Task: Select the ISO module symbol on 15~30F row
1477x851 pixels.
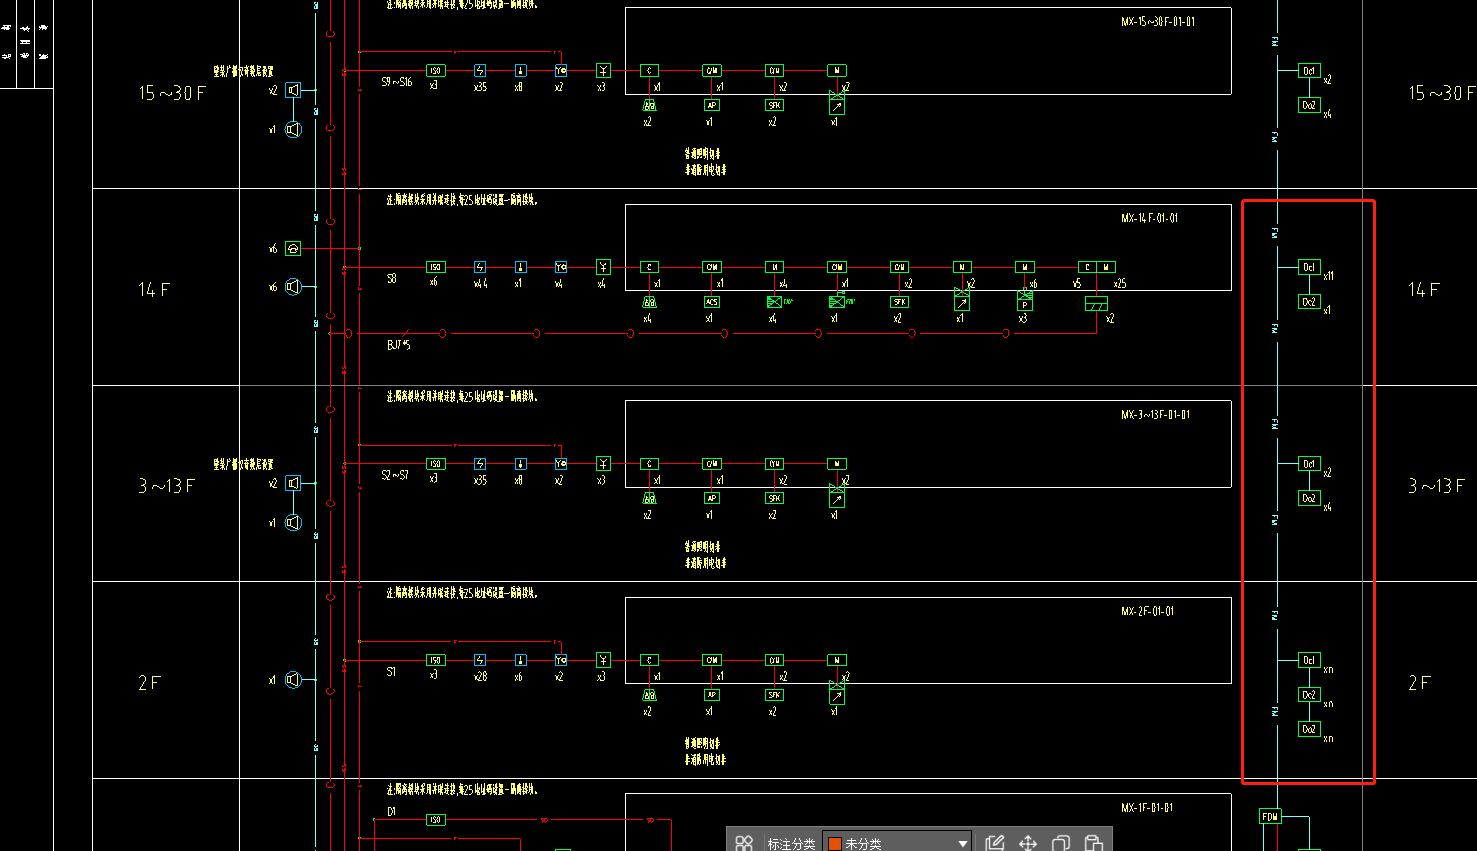Action: (435, 71)
